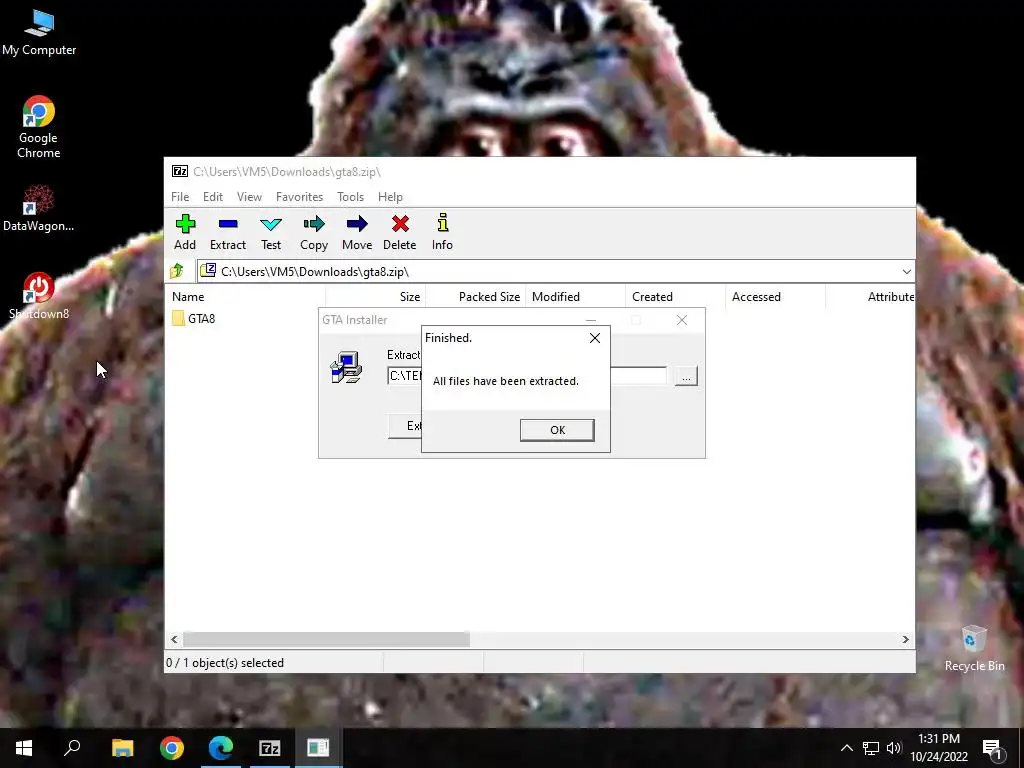The height and width of the screenshot is (768, 1024).
Task: Select the GTA8 folder row
Action: click(193, 319)
